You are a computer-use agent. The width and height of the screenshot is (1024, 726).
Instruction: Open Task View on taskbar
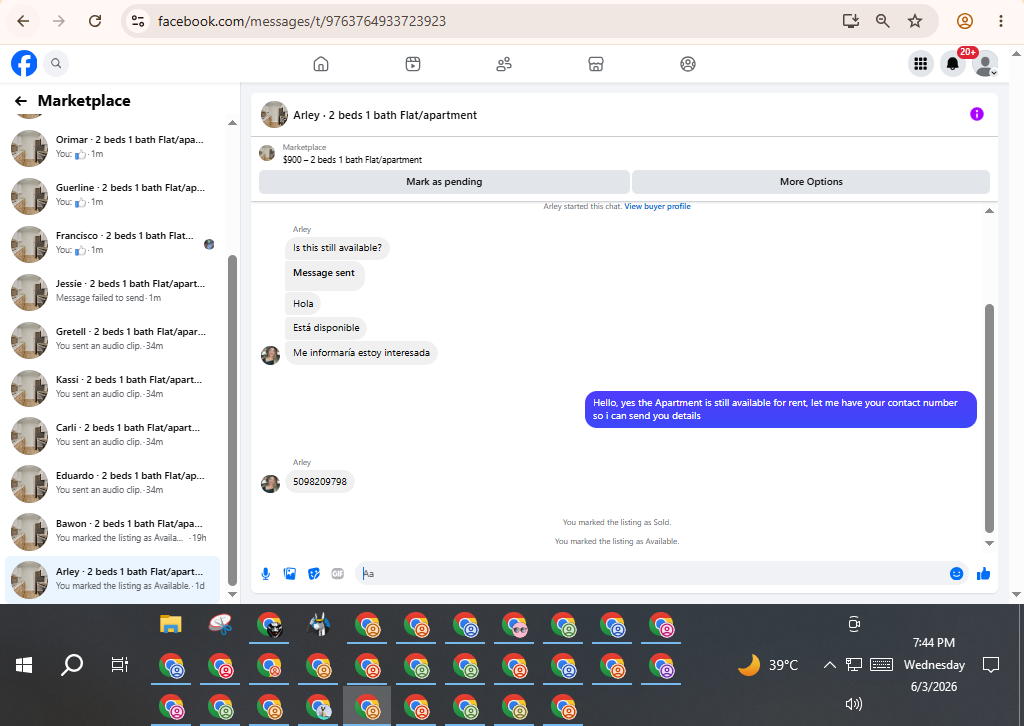[x=120, y=665]
